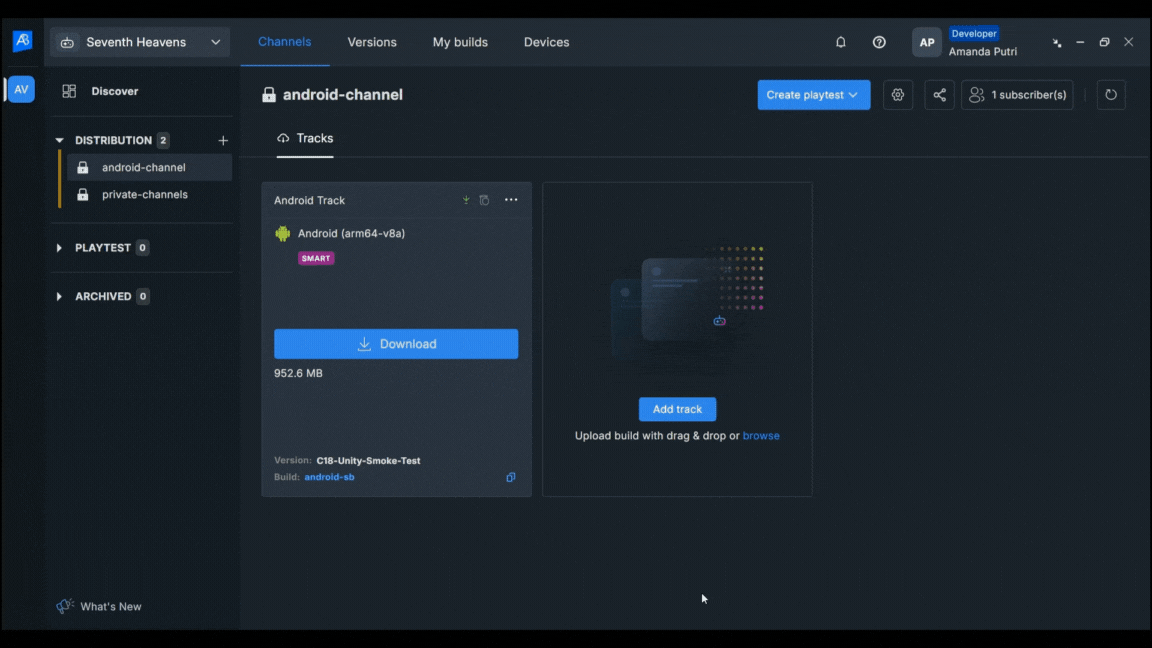Add a new distribution channel with plus icon
The image size is (1152, 648).
[223, 141]
